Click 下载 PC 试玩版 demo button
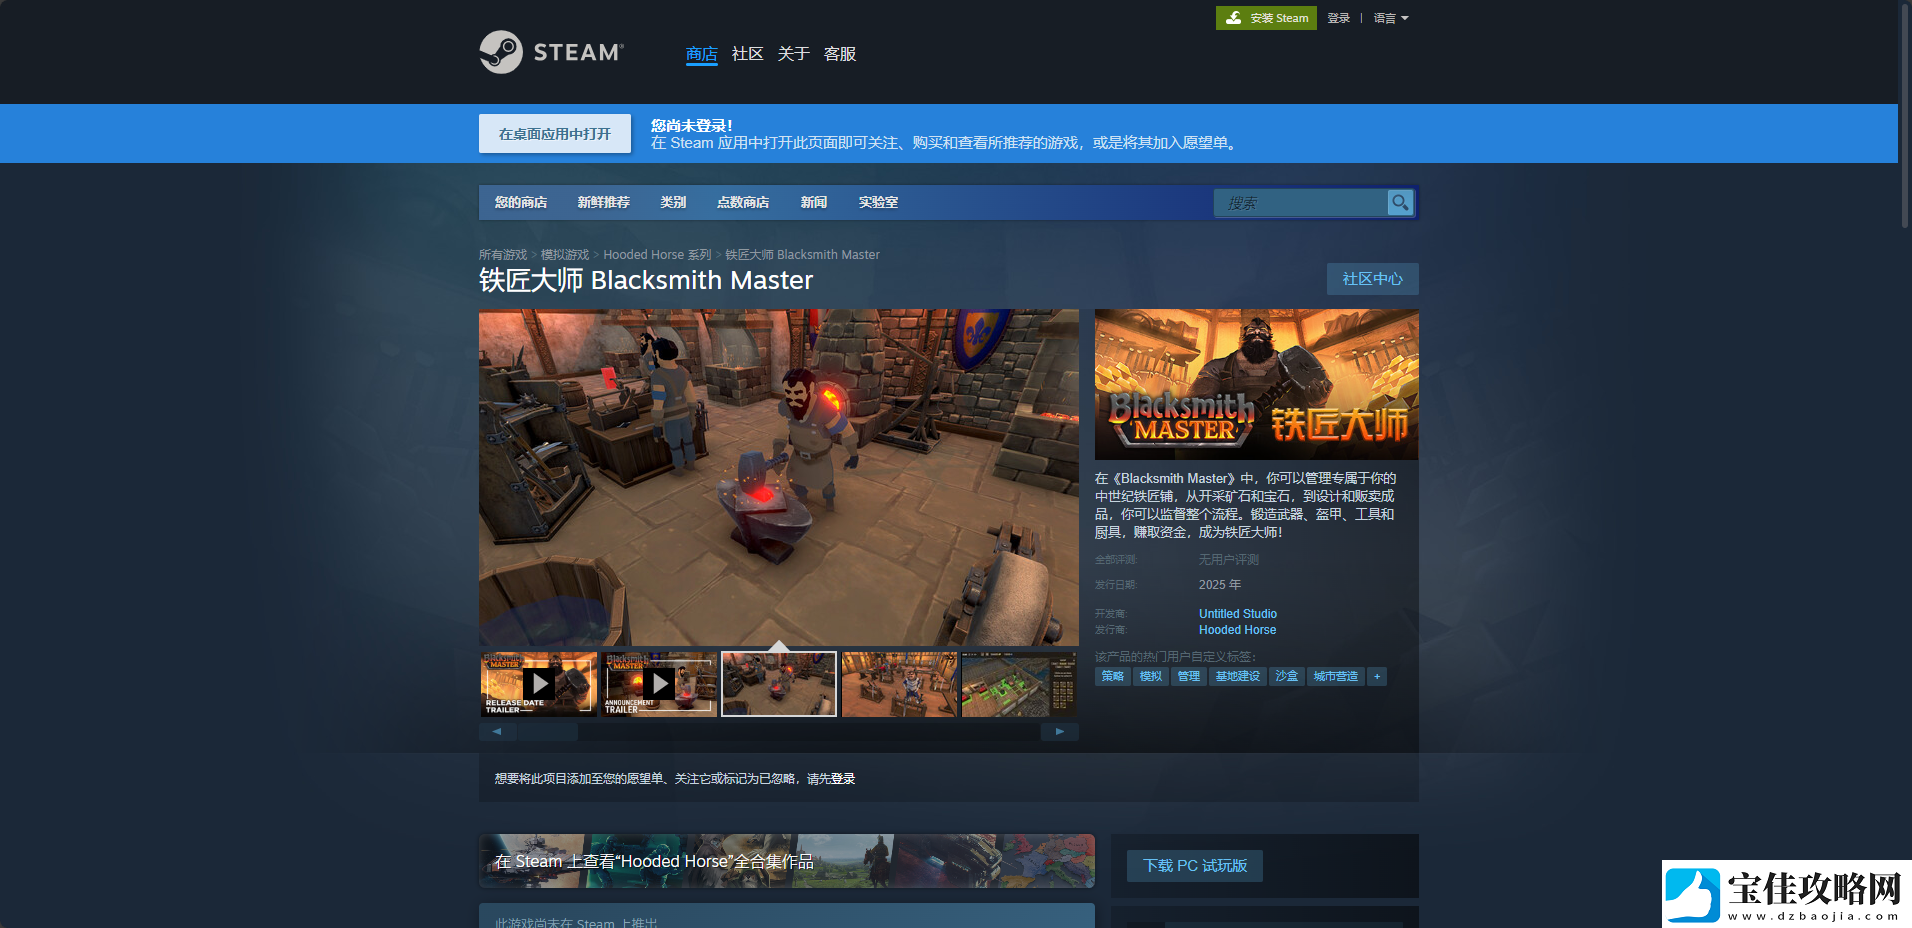The width and height of the screenshot is (1912, 928). tap(1195, 866)
